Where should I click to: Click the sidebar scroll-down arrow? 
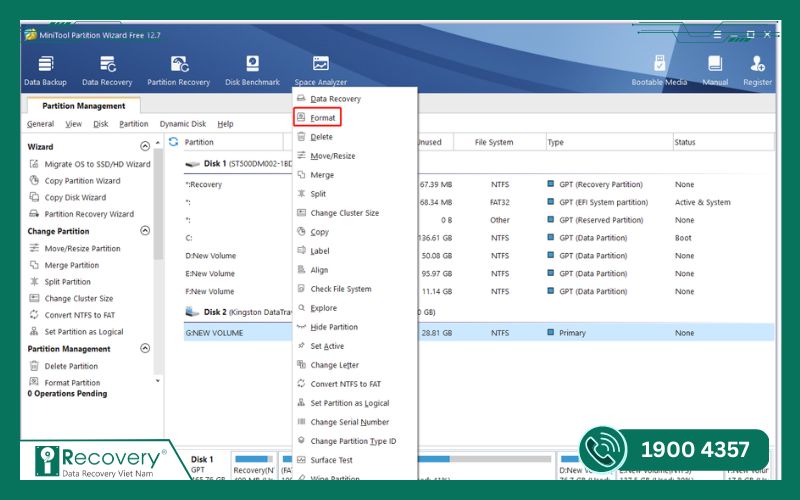coord(158,381)
